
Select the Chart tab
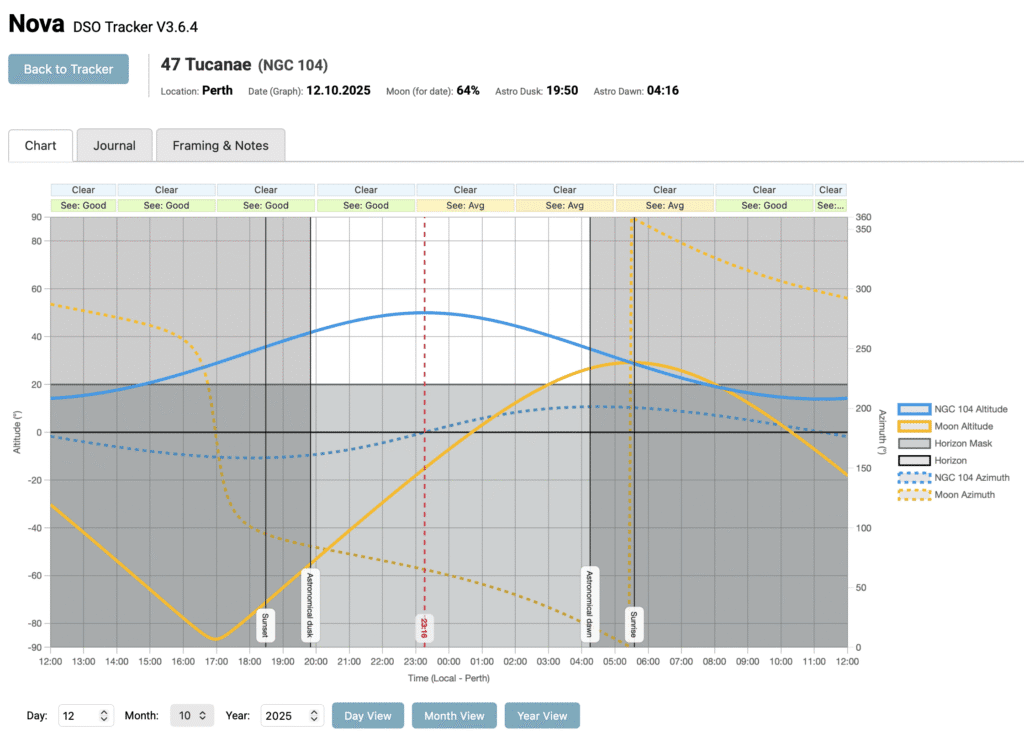click(x=41, y=145)
